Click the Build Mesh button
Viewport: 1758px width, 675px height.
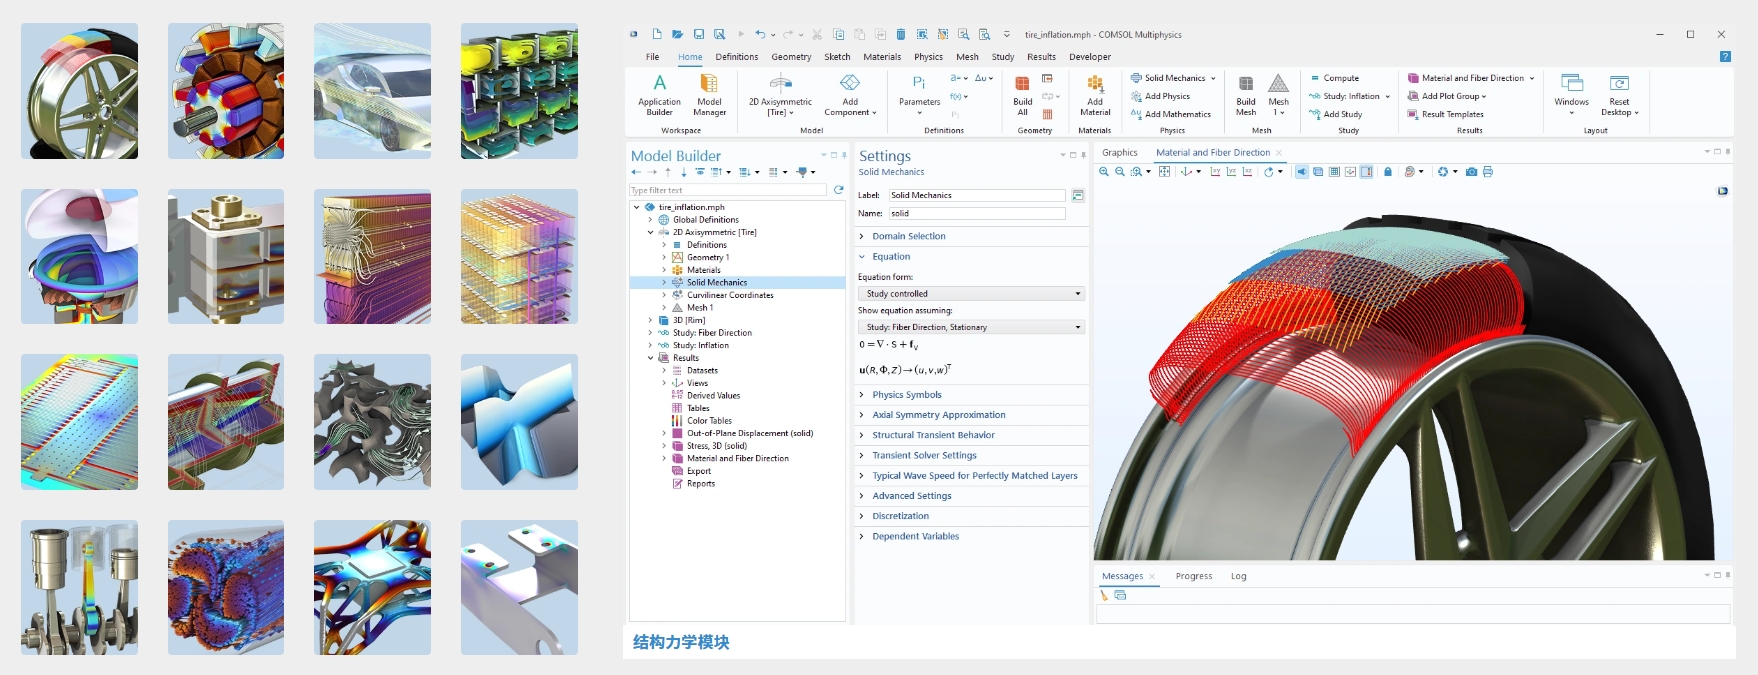point(1246,95)
